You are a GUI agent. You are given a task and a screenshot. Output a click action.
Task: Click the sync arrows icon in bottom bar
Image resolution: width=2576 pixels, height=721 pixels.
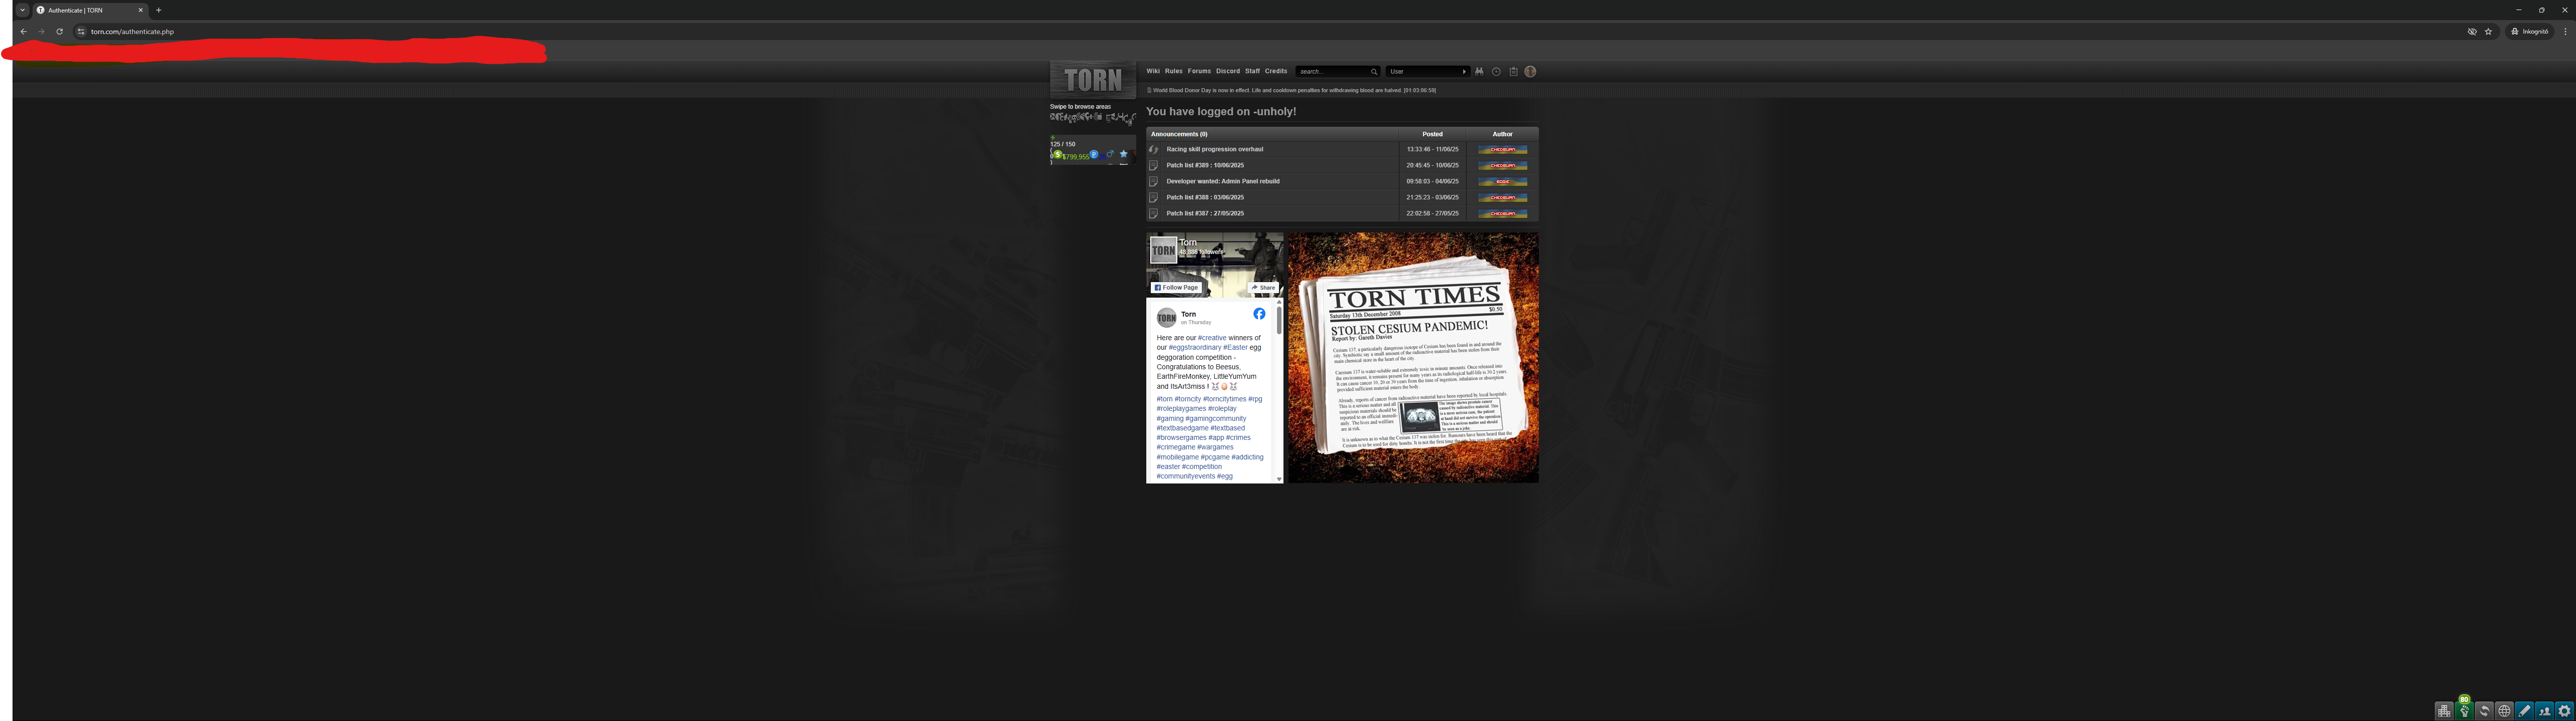click(2484, 711)
